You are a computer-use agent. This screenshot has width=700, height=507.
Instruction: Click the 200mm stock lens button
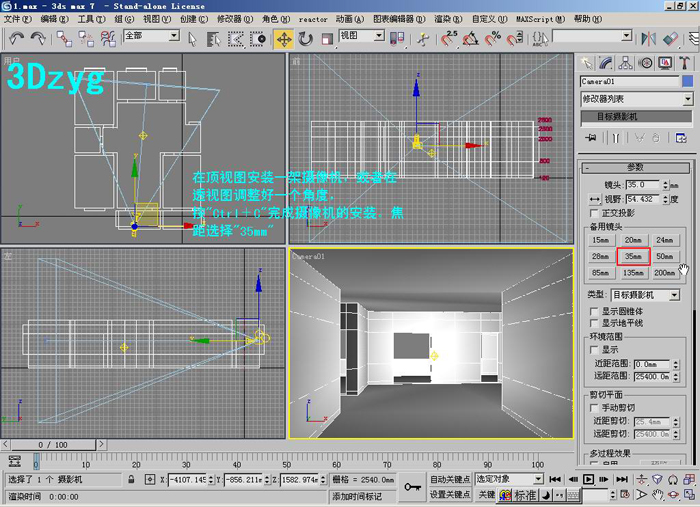point(665,273)
